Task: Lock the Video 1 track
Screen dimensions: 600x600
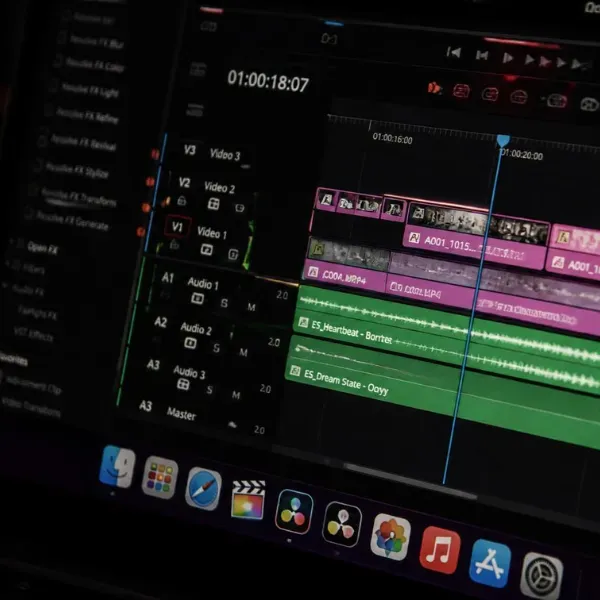Action: pyautogui.click(x=174, y=244)
